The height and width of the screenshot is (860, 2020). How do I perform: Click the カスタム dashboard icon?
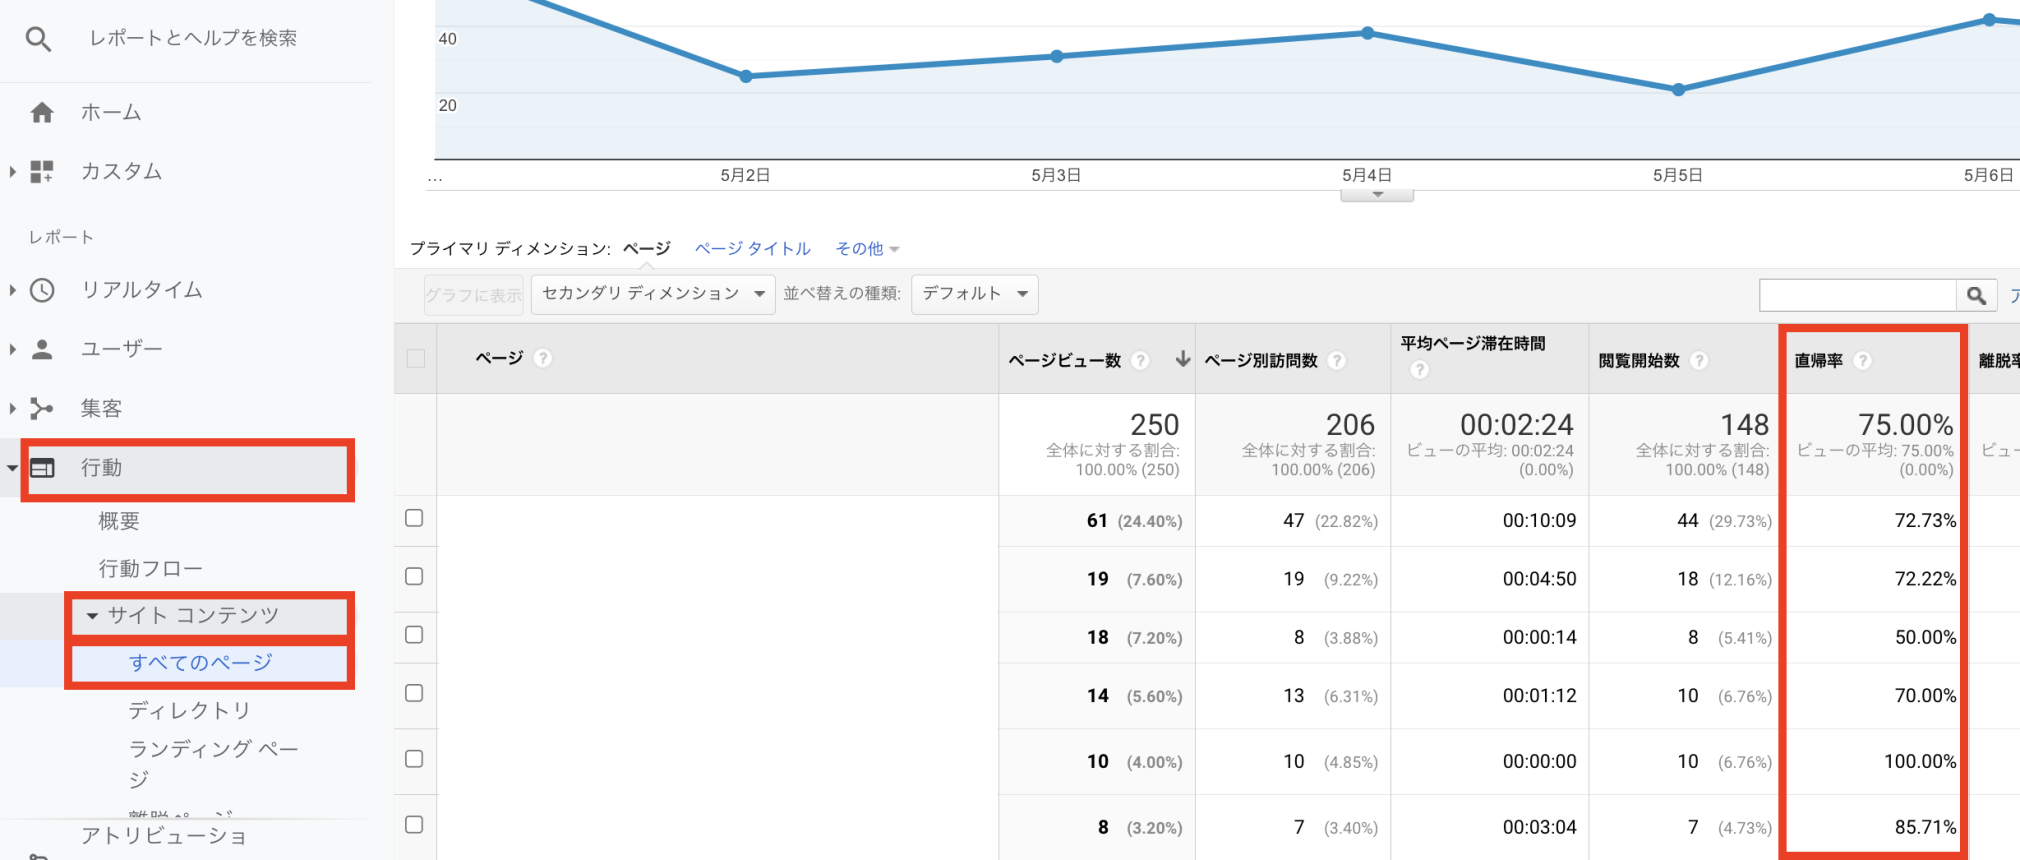coord(42,172)
